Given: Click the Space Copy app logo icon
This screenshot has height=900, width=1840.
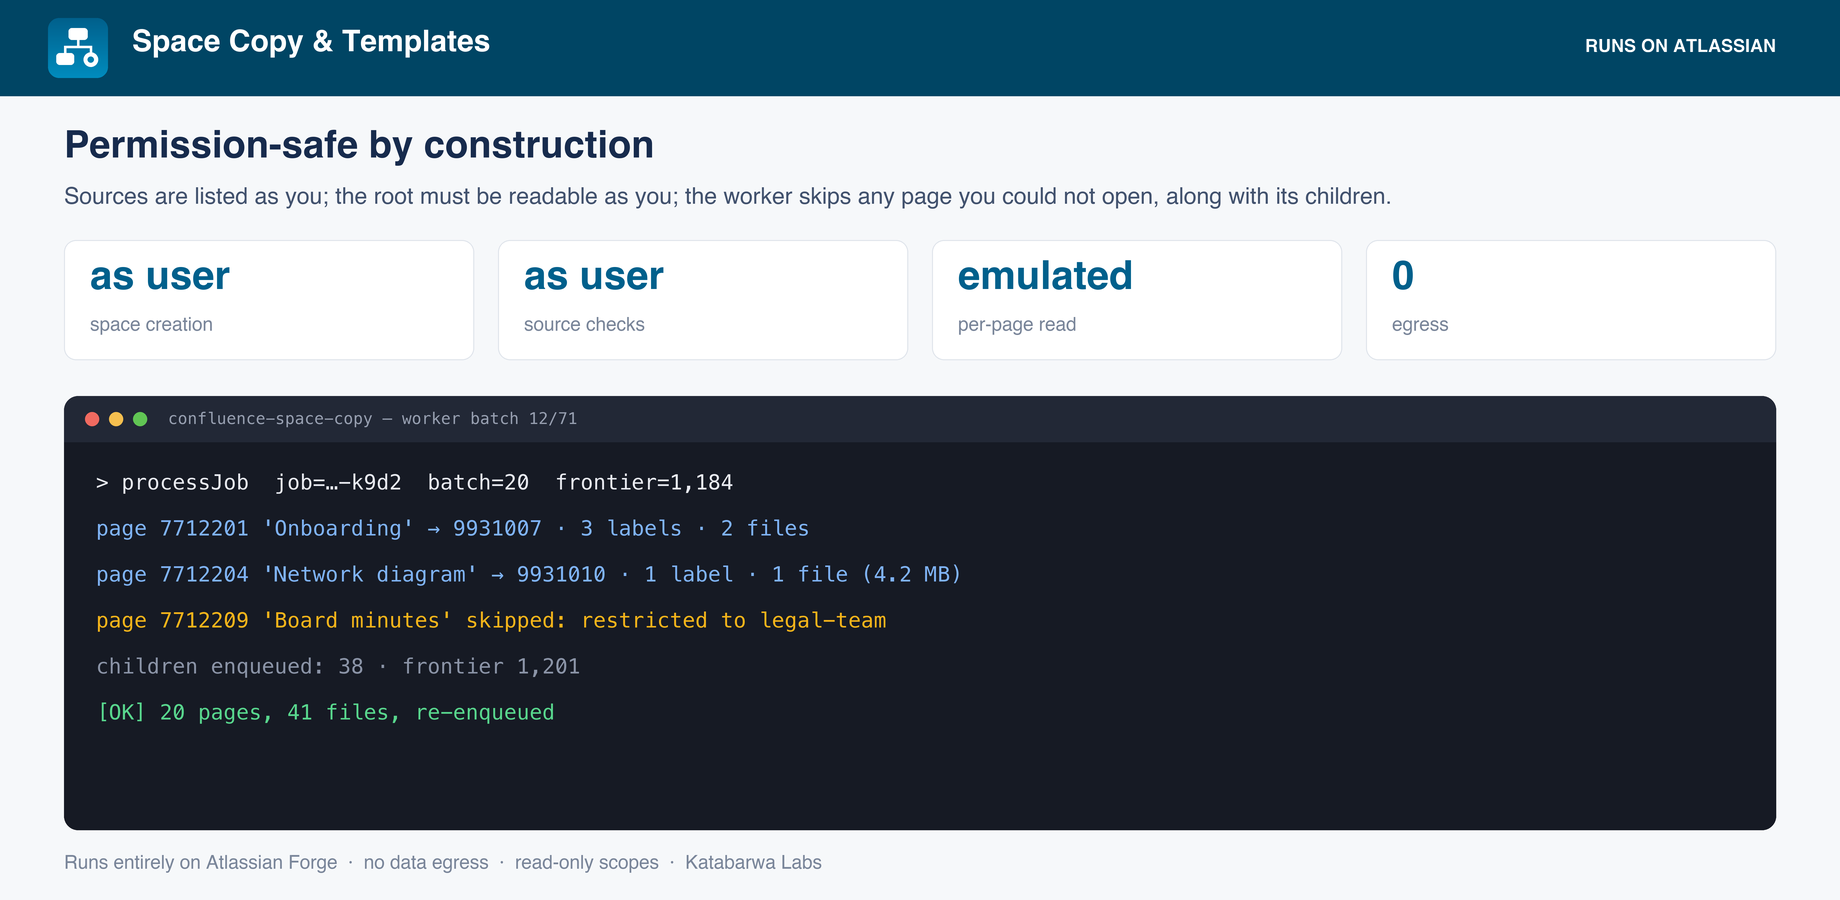Looking at the screenshot, I should coord(78,48).
